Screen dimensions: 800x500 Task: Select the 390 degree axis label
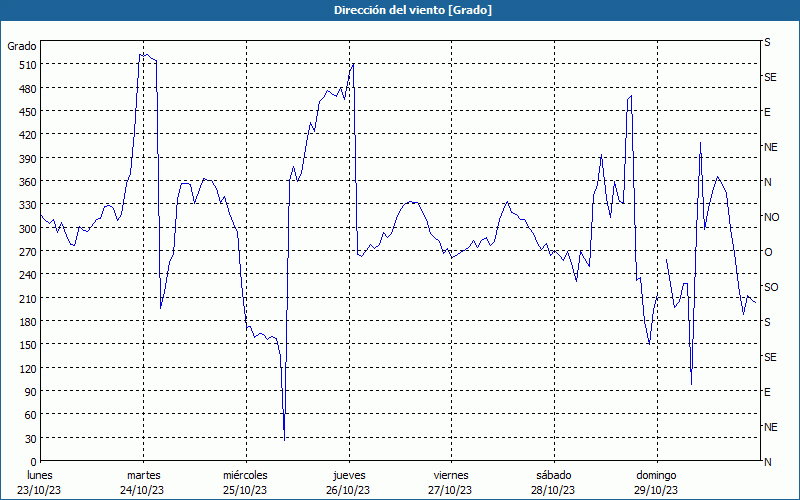27,159
